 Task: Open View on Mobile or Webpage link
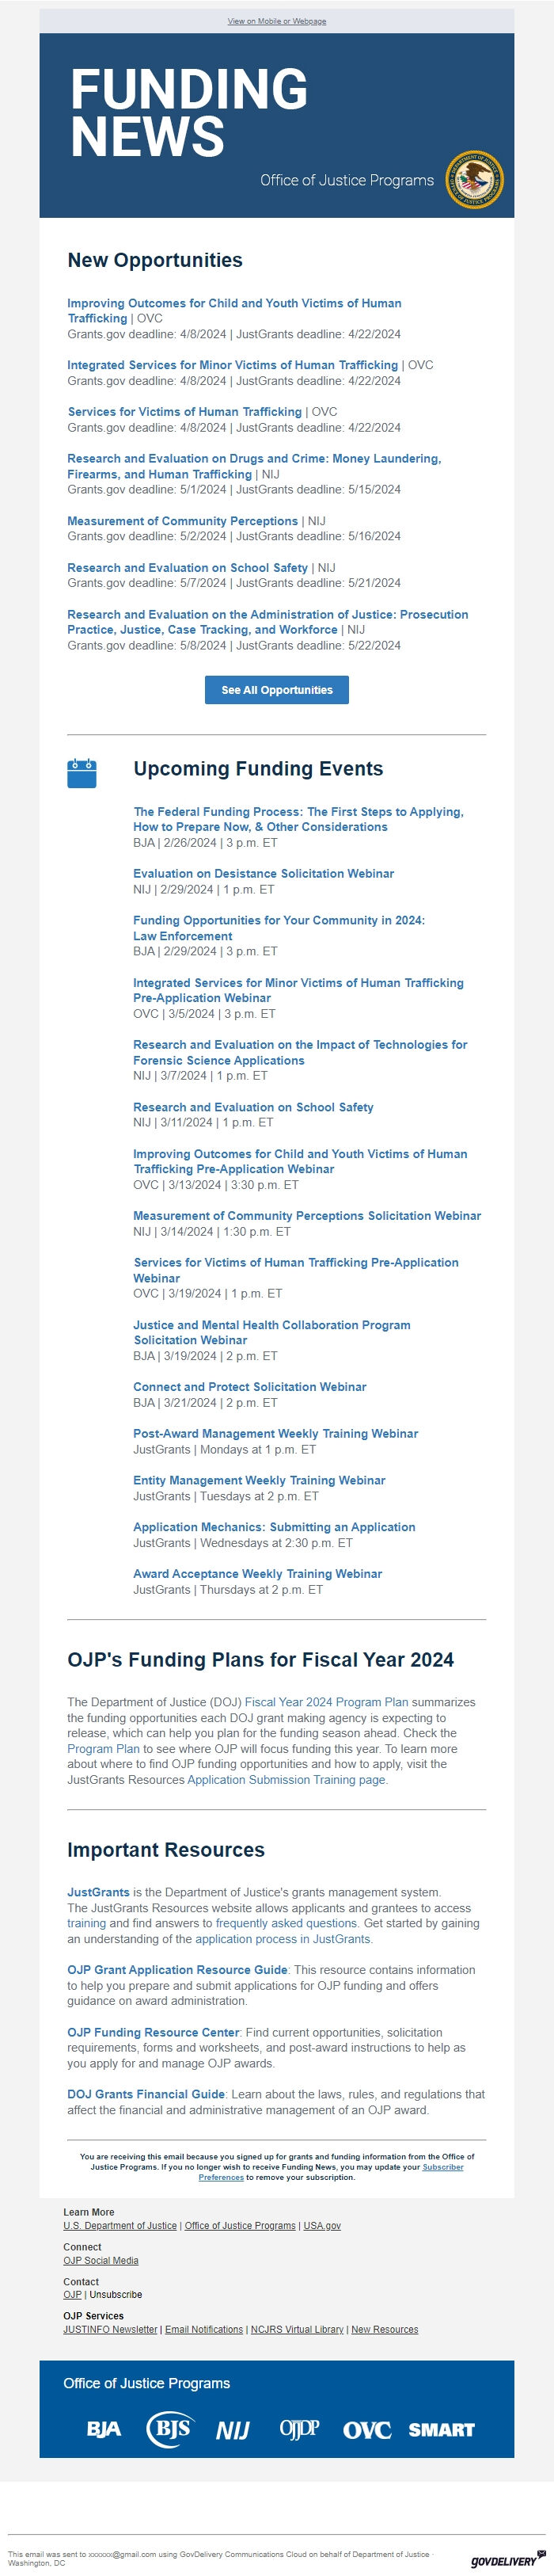point(277,21)
